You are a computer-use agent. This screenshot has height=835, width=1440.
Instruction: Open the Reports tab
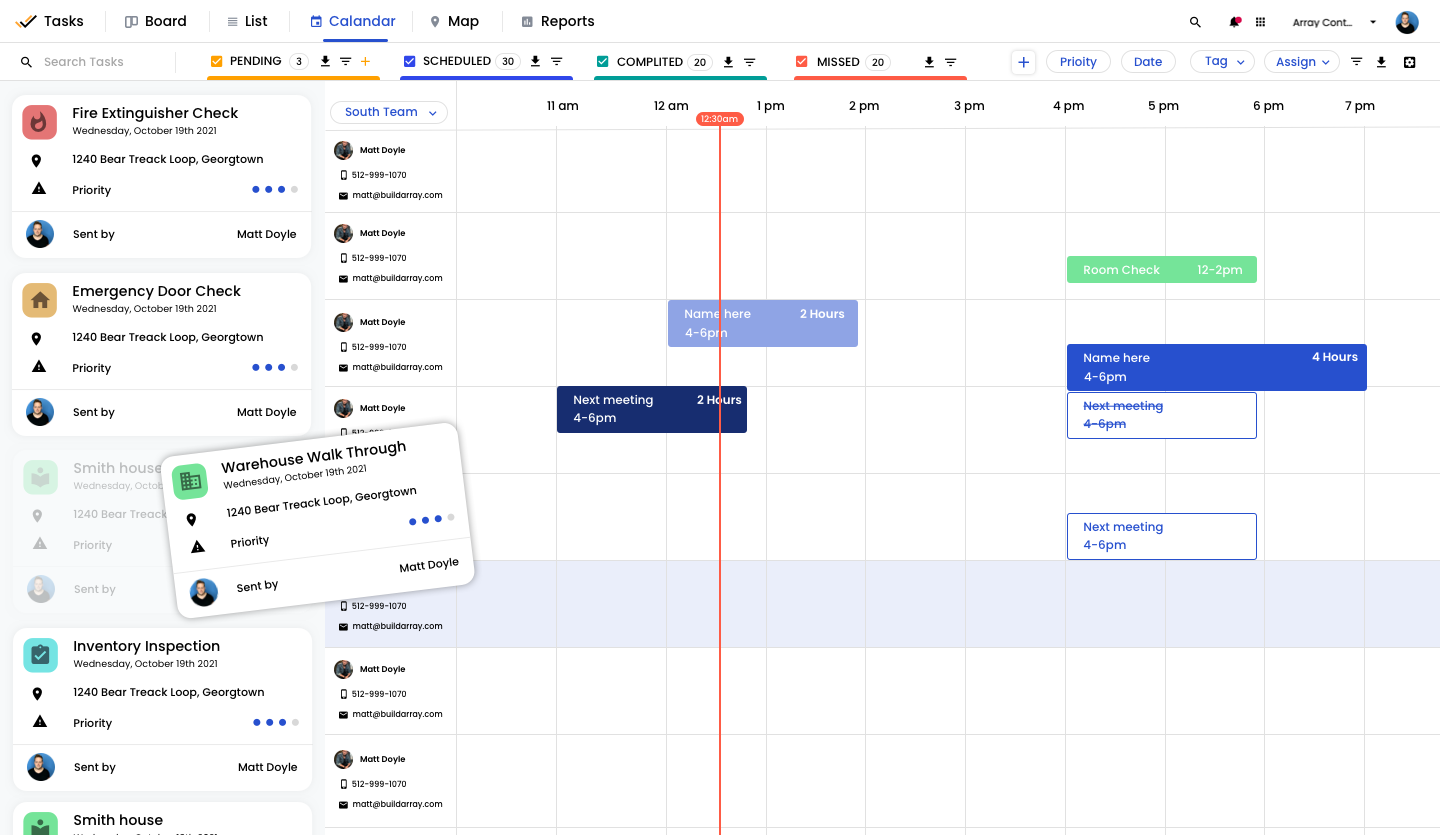click(x=558, y=21)
